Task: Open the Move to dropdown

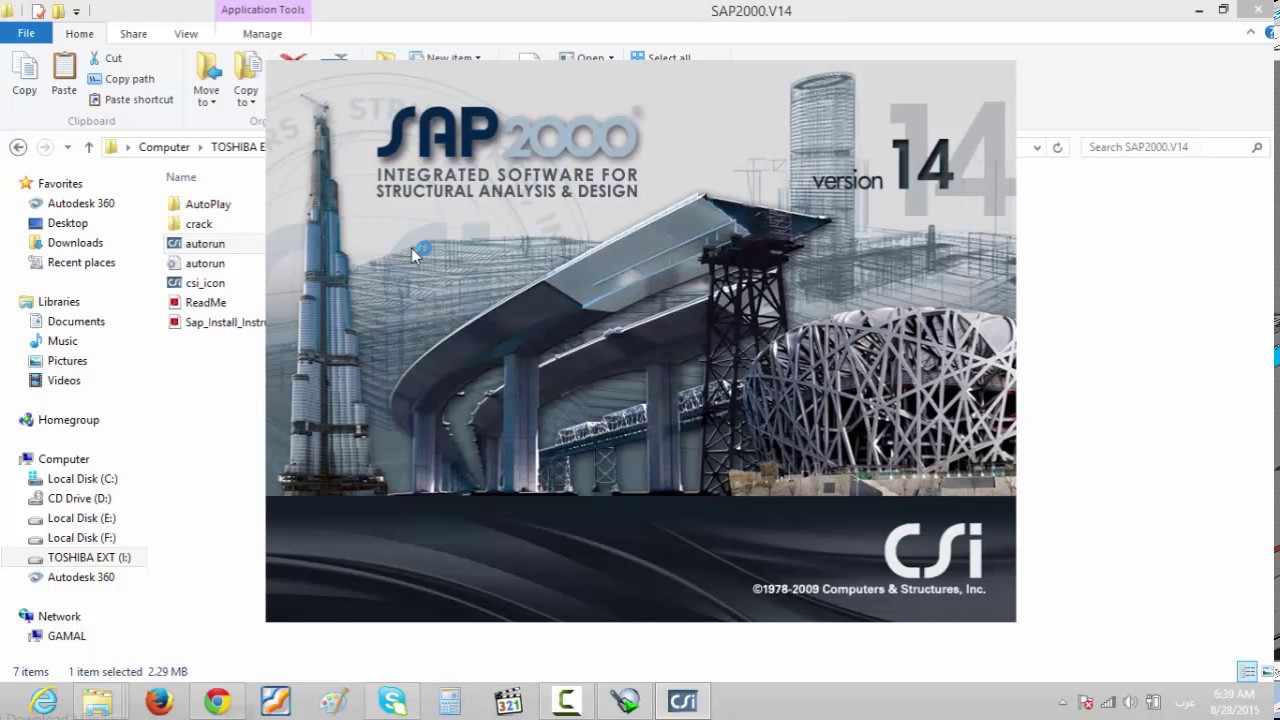Action: pos(207,80)
